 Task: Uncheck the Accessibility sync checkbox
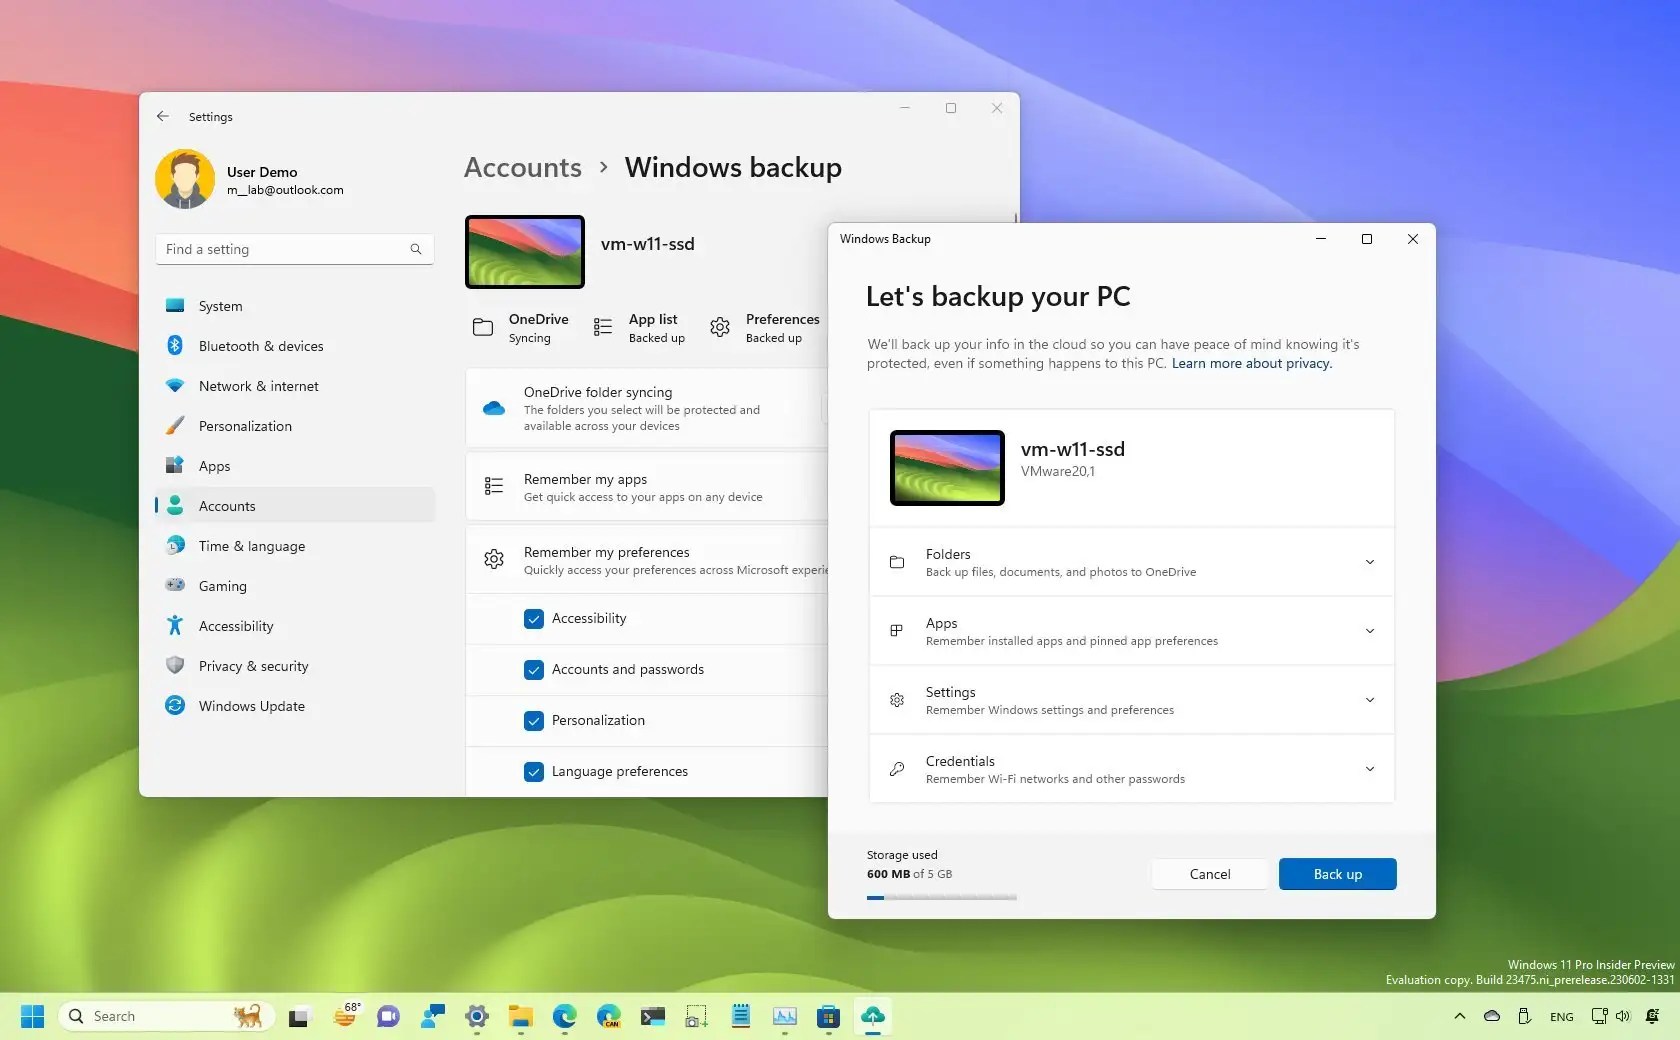click(533, 618)
